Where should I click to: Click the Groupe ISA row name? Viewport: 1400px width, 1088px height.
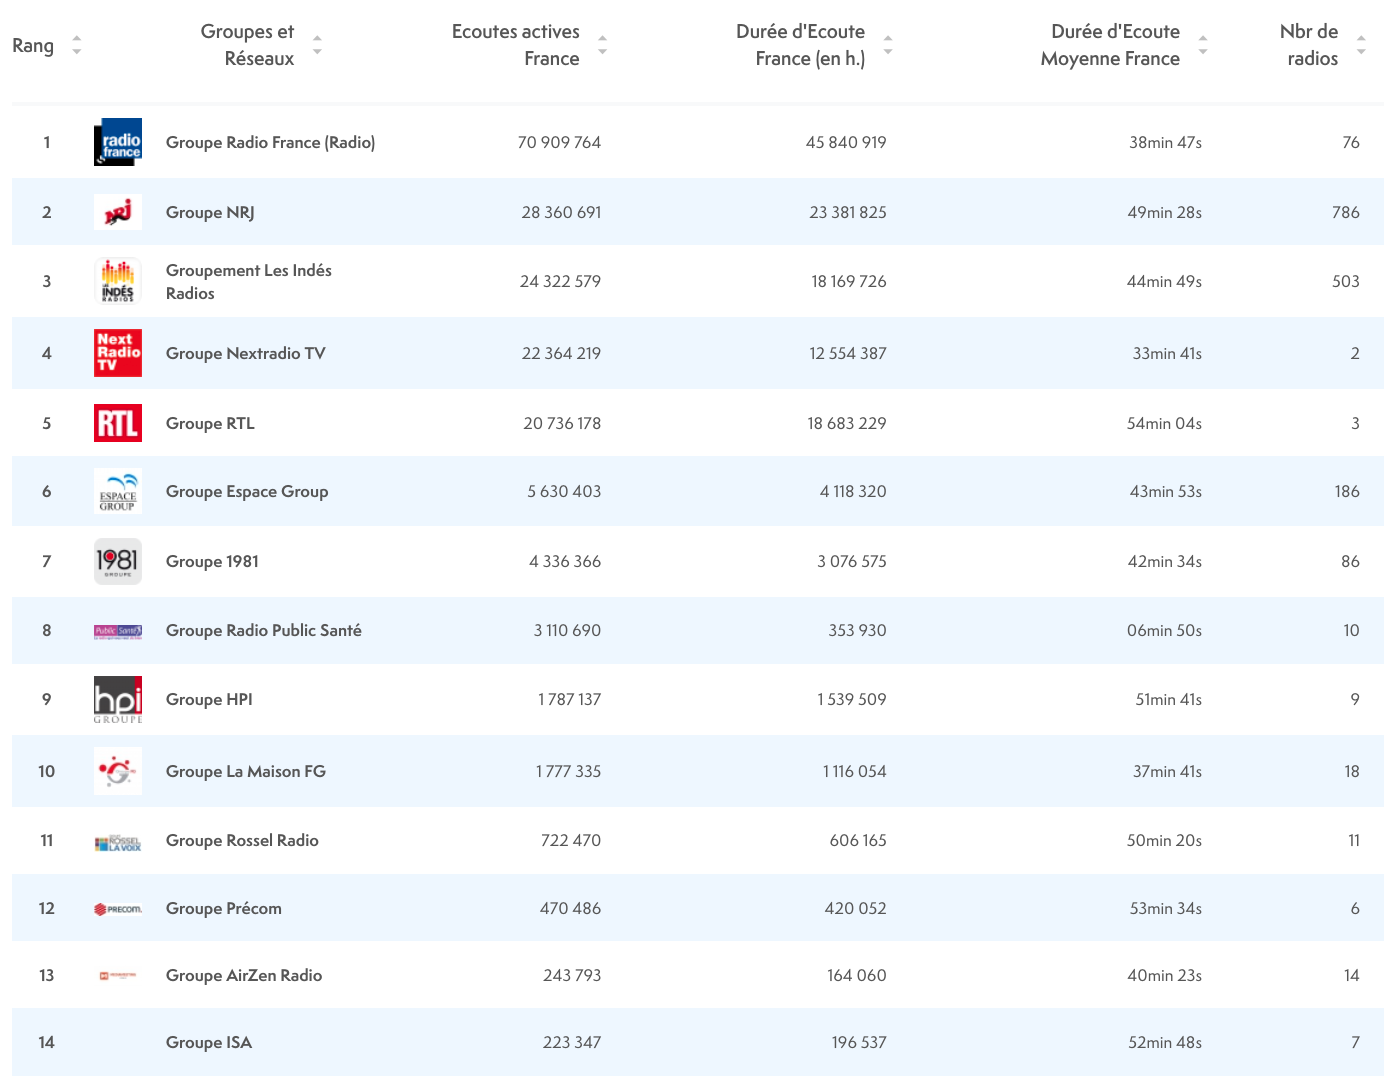[x=209, y=1042]
